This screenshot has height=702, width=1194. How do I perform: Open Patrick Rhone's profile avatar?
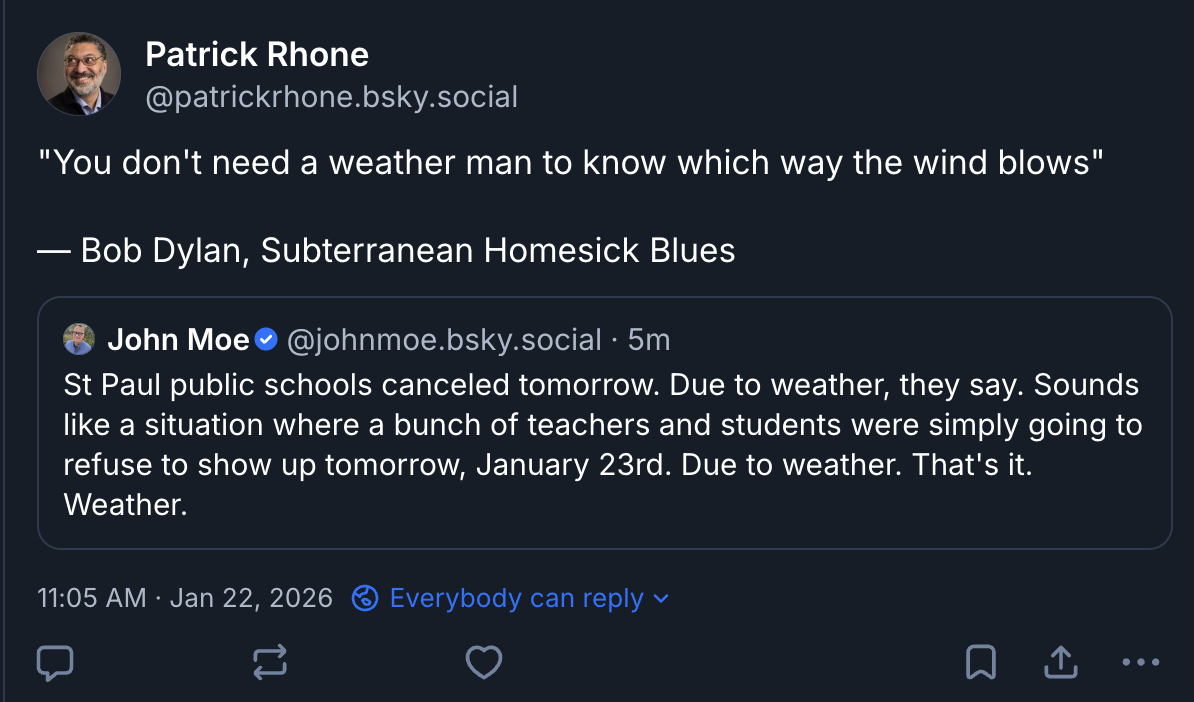pyautogui.click(x=79, y=74)
